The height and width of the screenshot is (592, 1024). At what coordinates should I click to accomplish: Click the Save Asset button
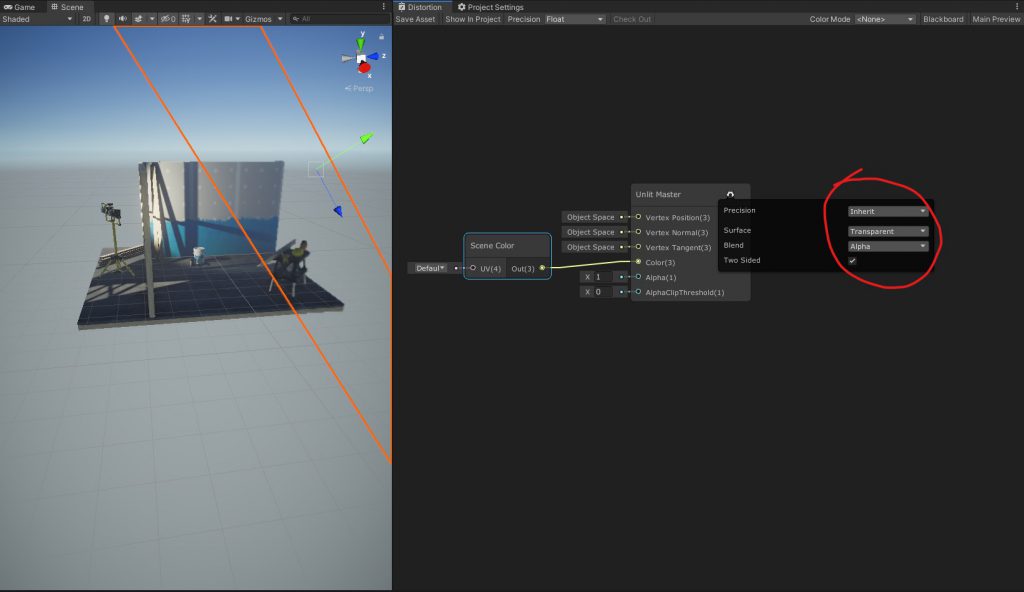point(414,18)
